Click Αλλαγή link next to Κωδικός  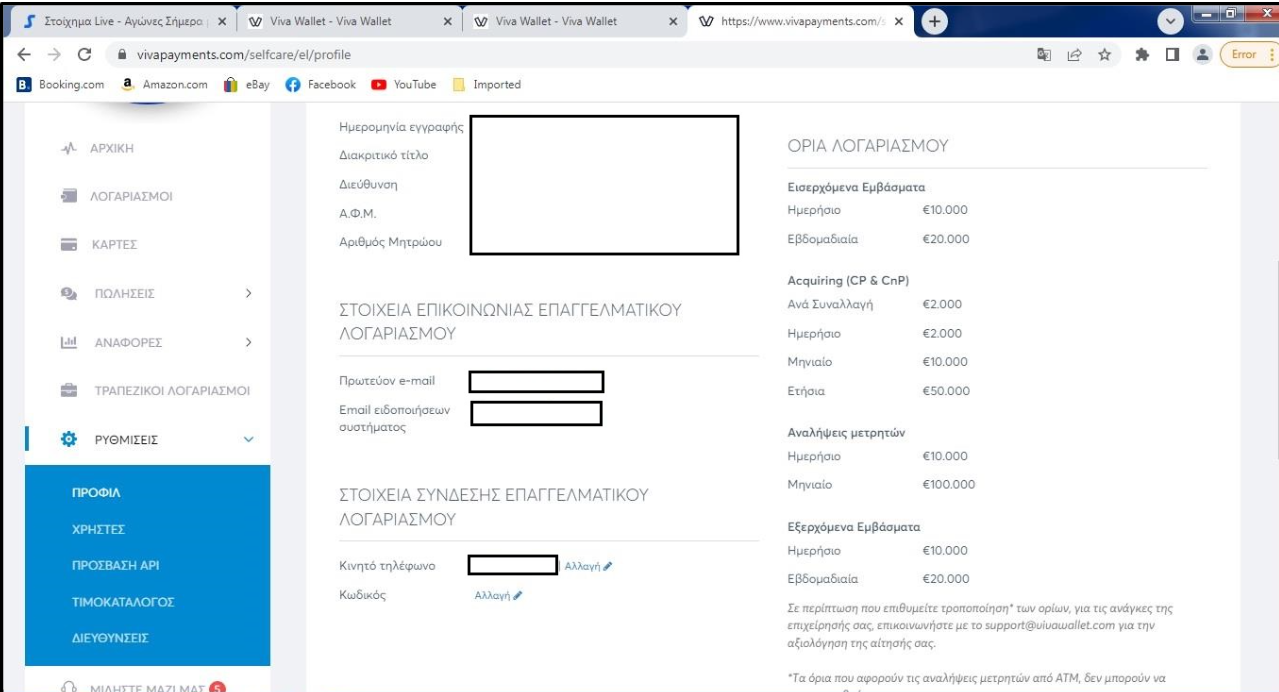point(497,595)
